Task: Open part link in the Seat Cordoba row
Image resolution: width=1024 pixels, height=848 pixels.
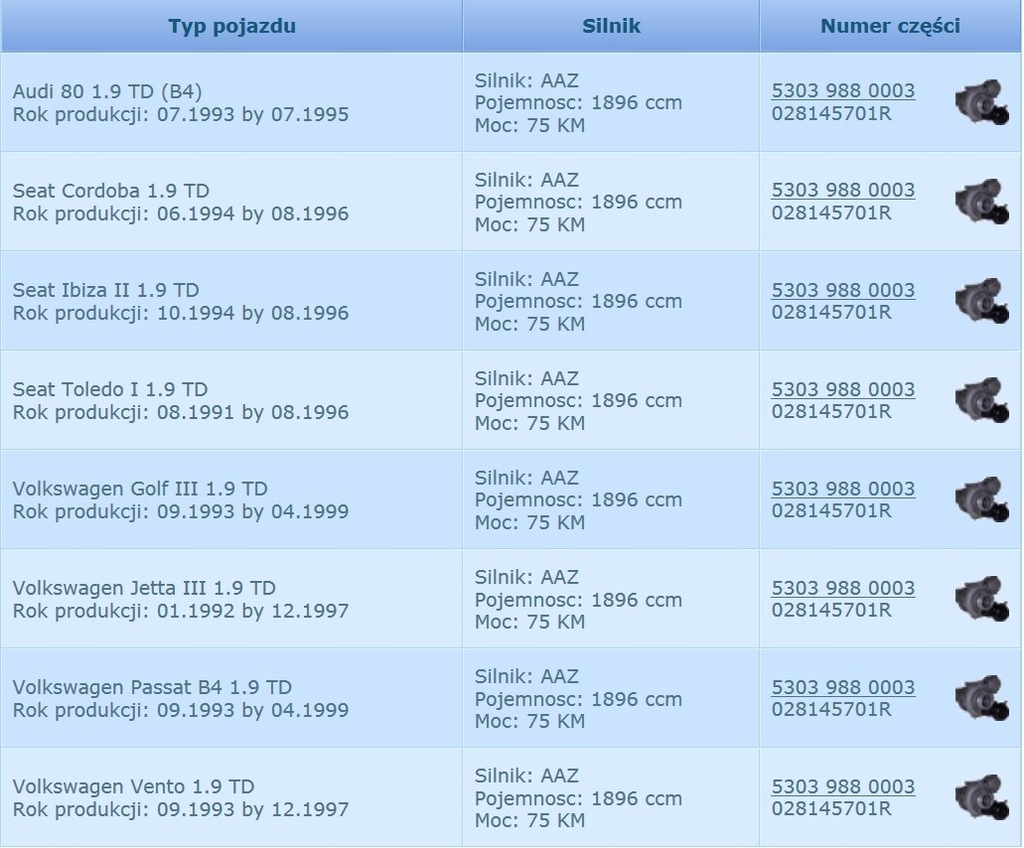Action: pos(843,189)
